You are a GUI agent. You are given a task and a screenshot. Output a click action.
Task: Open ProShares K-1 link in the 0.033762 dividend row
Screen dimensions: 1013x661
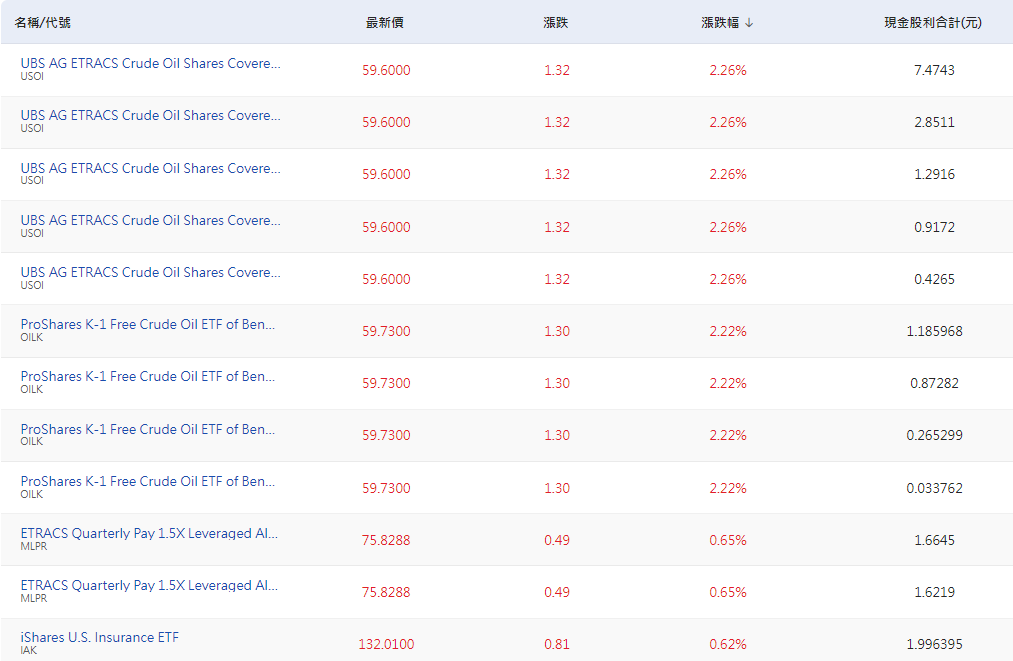pos(148,481)
